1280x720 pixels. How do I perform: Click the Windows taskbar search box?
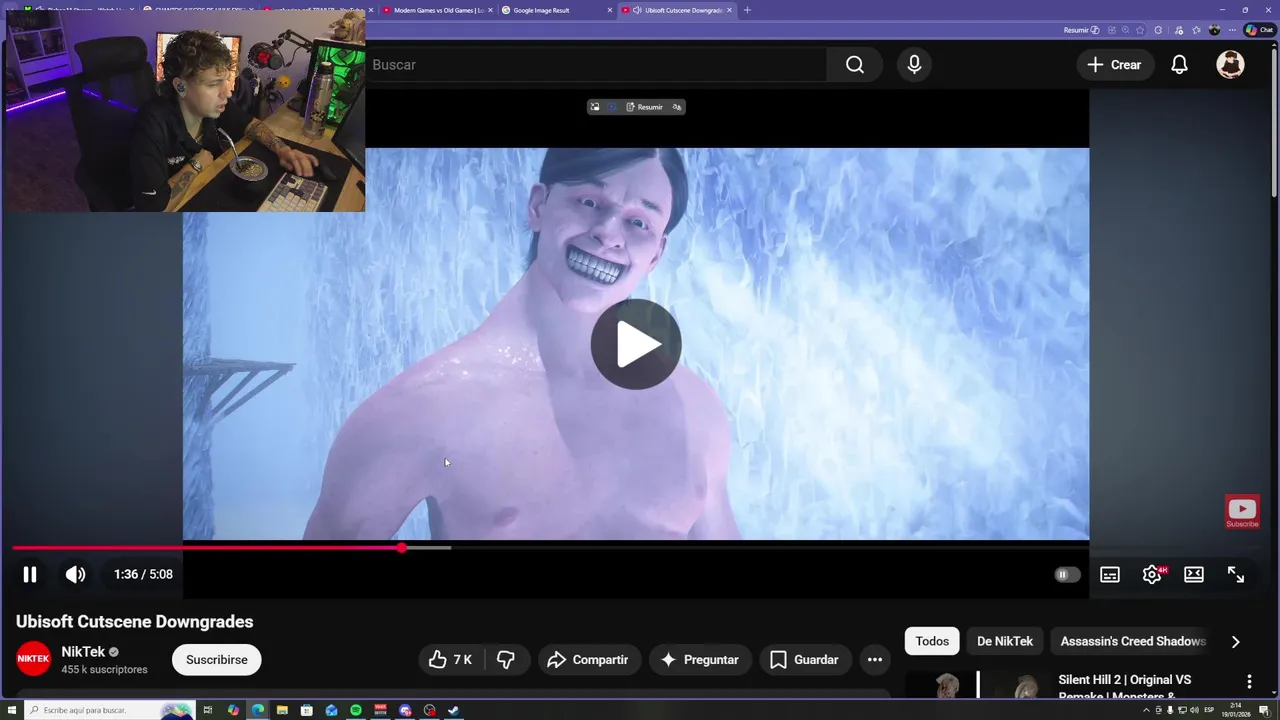pyautogui.click(x=110, y=710)
